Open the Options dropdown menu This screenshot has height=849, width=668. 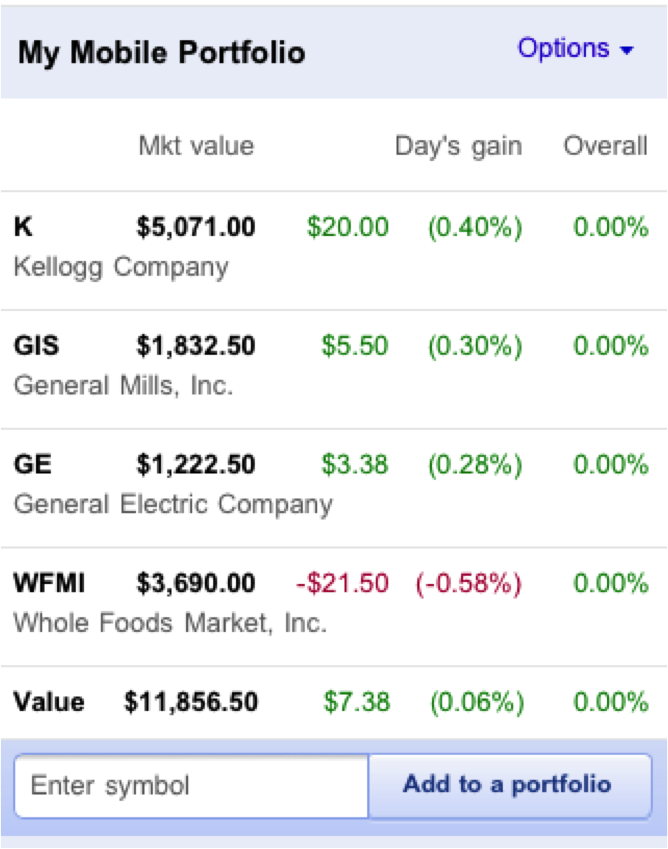(575, 49)
